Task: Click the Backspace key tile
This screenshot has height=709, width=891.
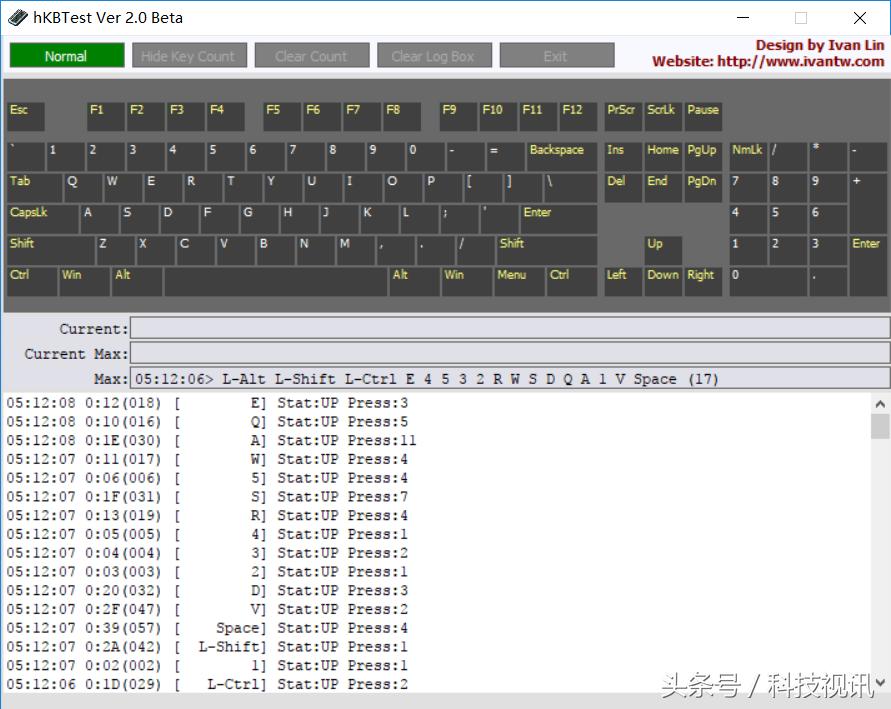Action: tap(562, 157)
